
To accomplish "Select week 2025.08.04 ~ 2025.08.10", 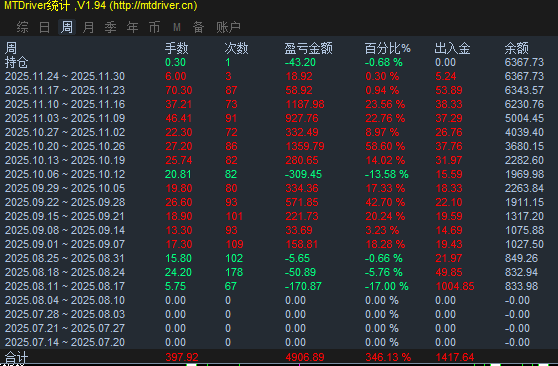I will click(65, 300).
